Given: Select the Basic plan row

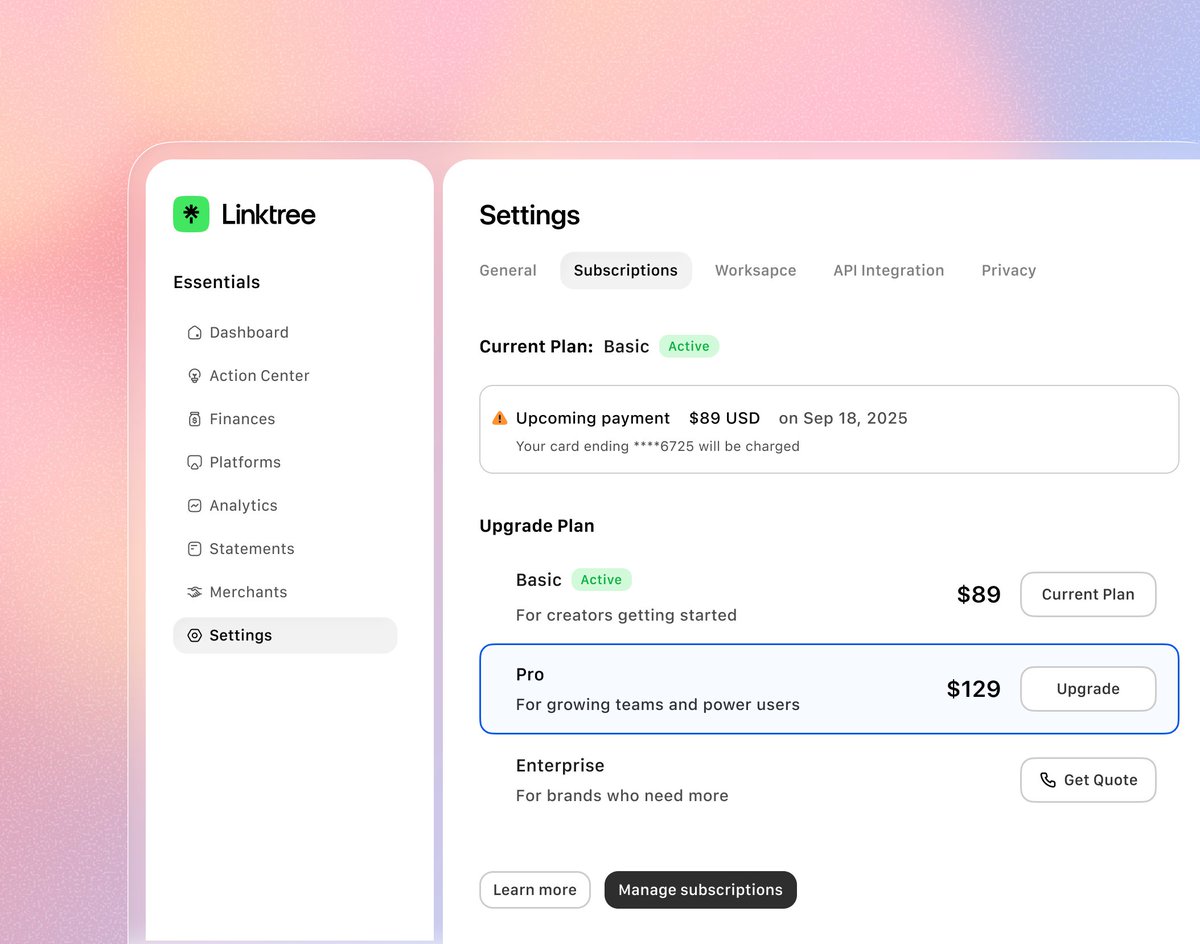Looking at the screenshot, I should [x=829, y=596].
